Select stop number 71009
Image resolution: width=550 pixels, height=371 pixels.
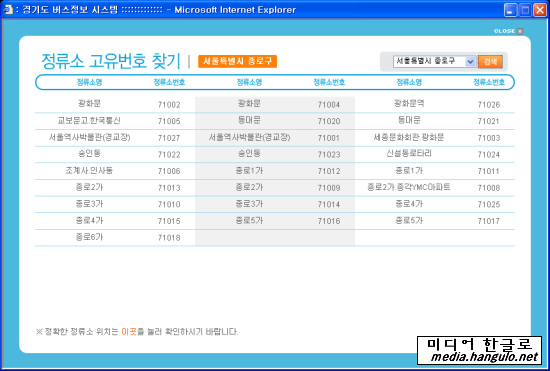(329, 188)
